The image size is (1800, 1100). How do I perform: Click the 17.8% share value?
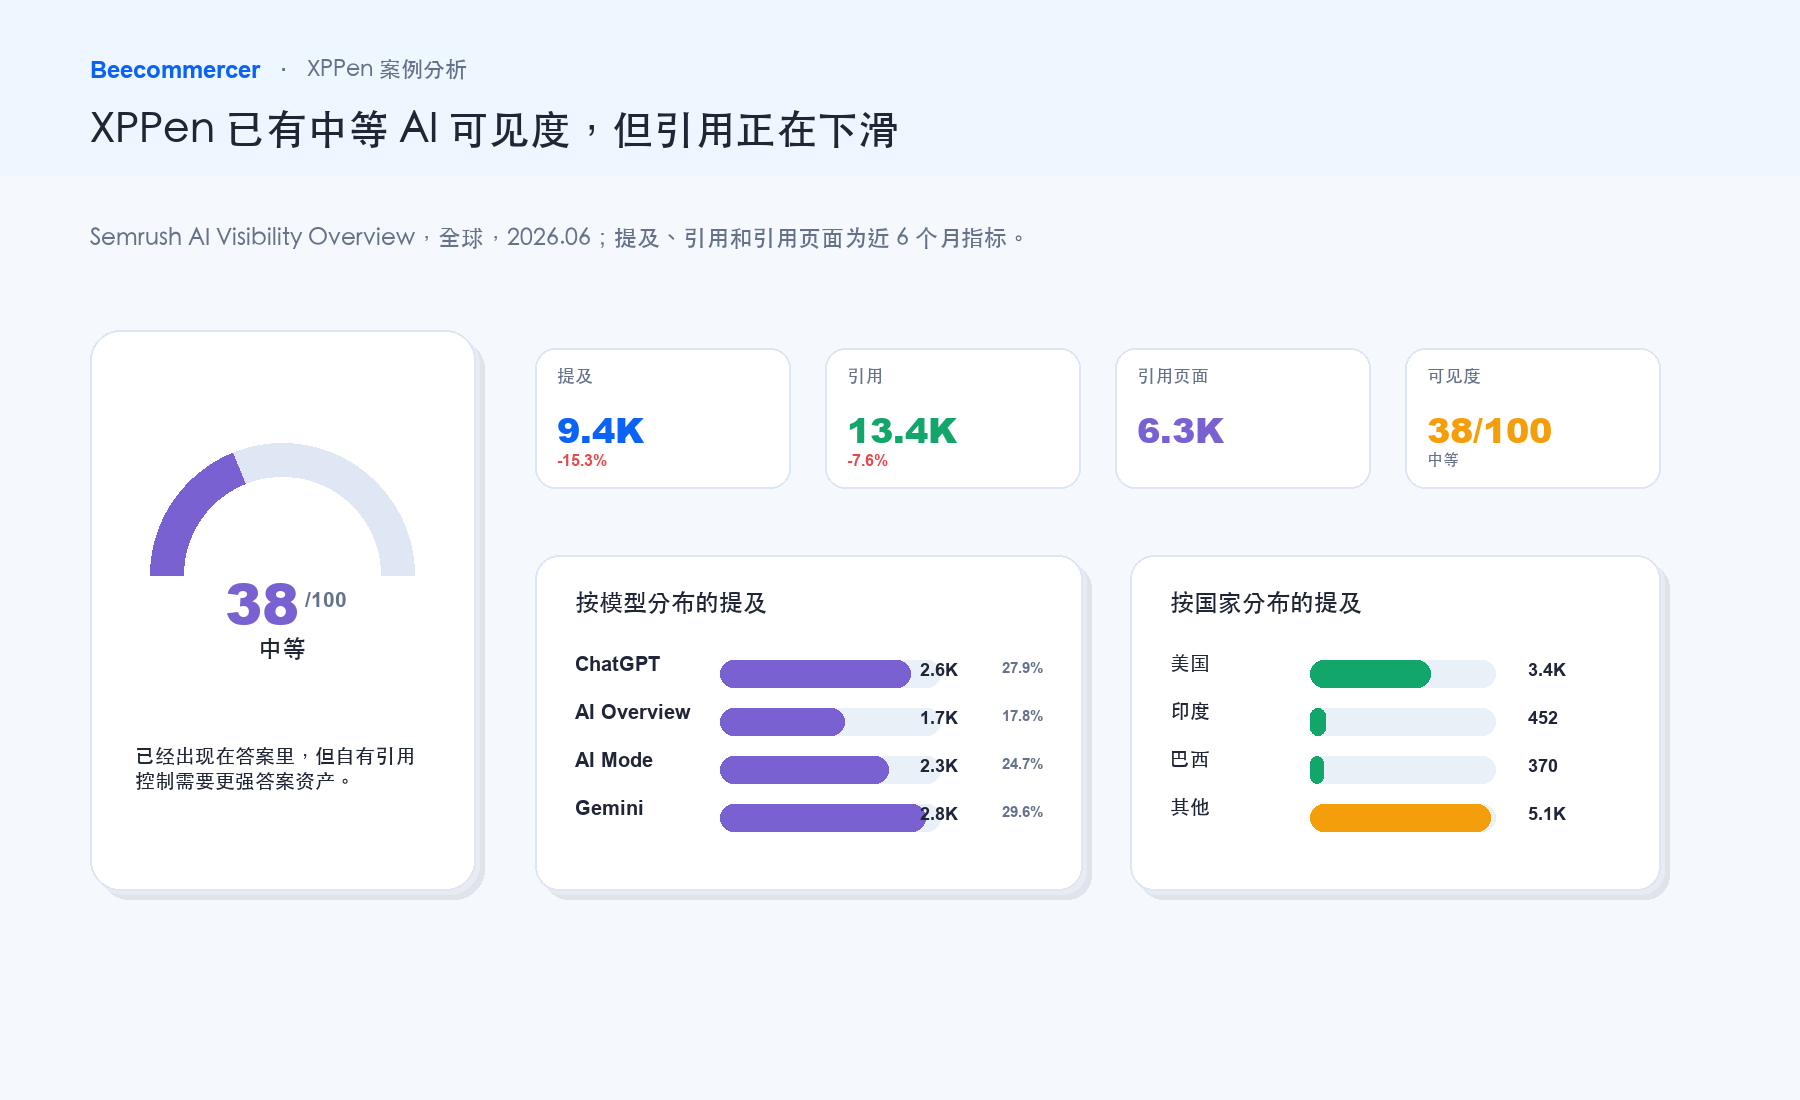click(x=1022, y=716)
